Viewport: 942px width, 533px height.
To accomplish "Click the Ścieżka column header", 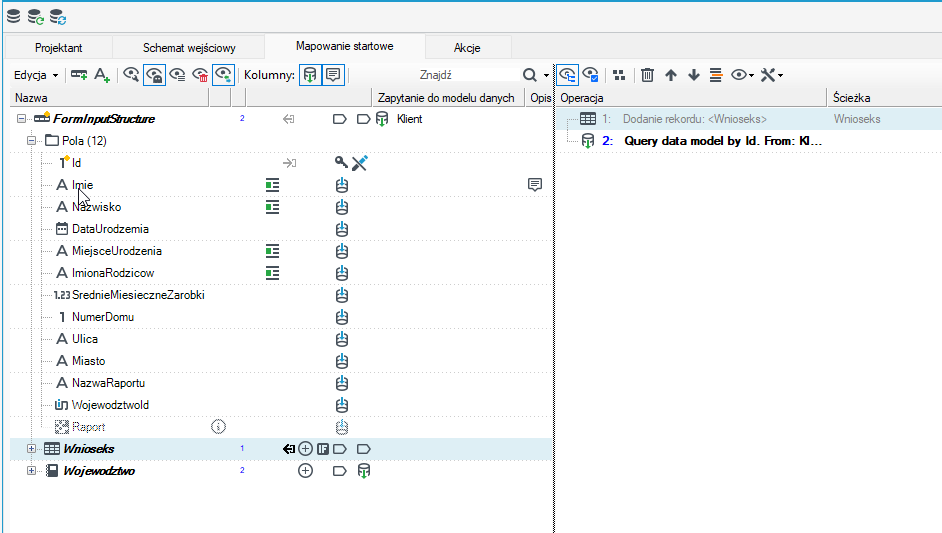I will pyautogui.click(x=884, y=97).
